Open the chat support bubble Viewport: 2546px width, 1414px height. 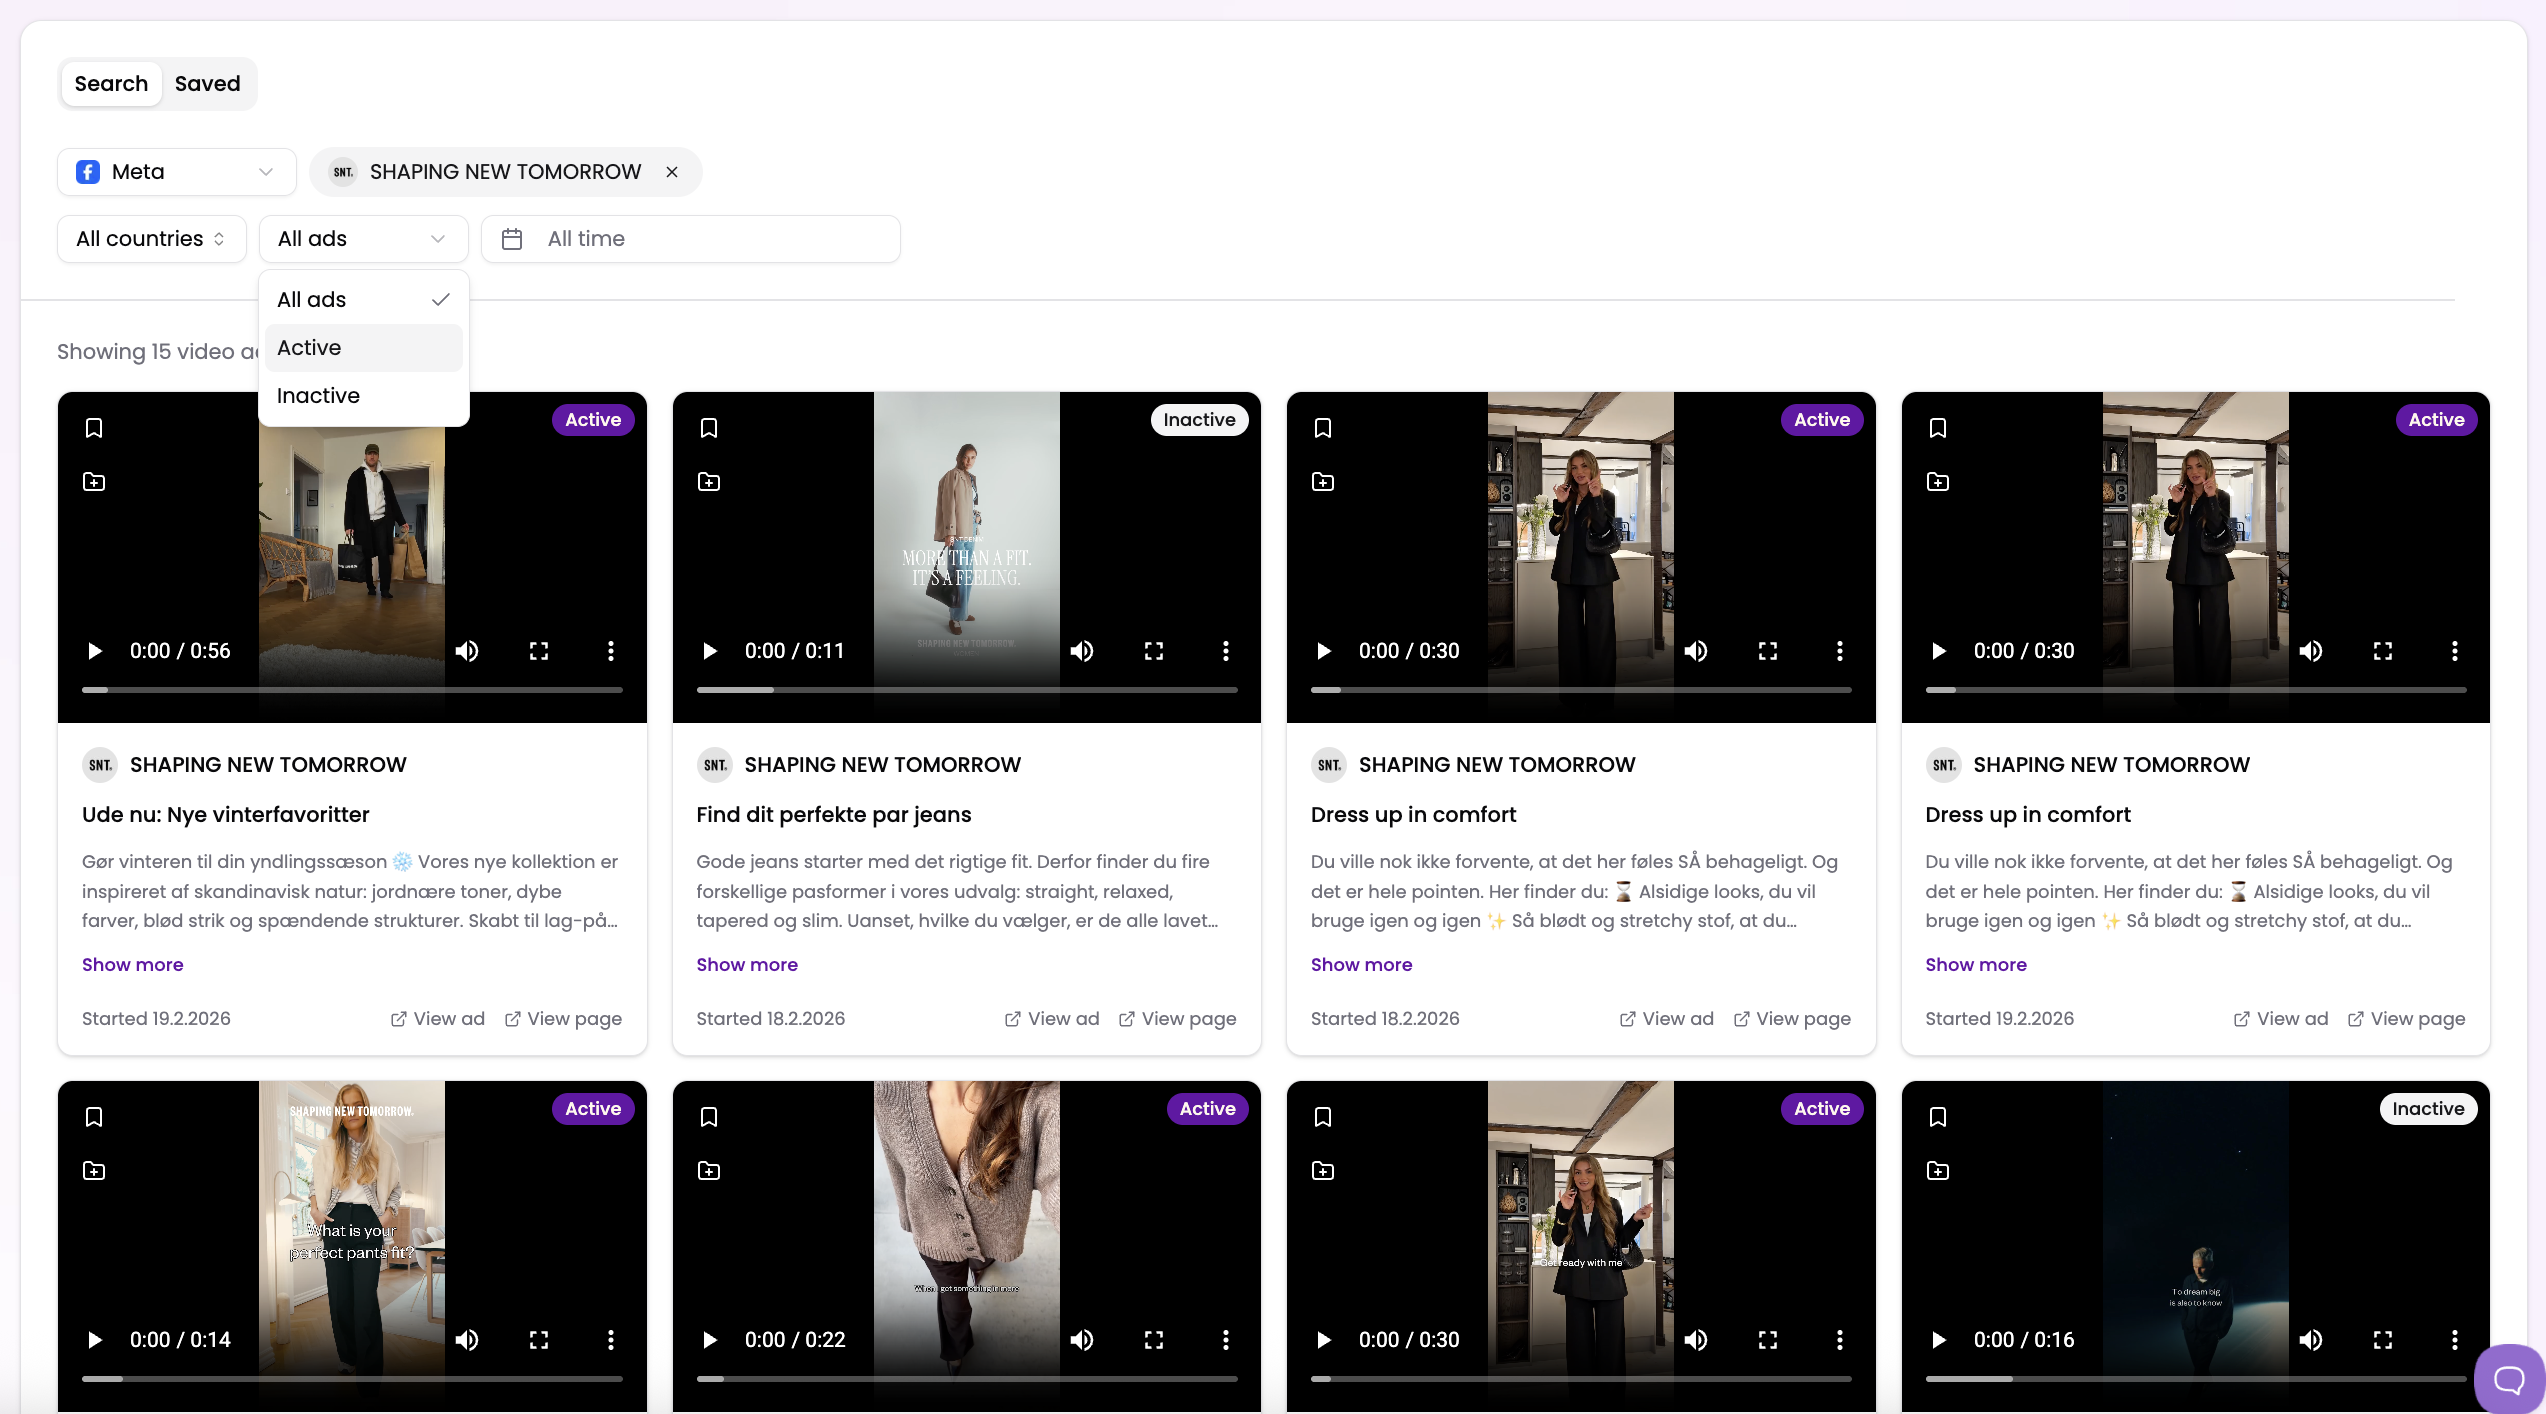(x=2508, y=1380)
